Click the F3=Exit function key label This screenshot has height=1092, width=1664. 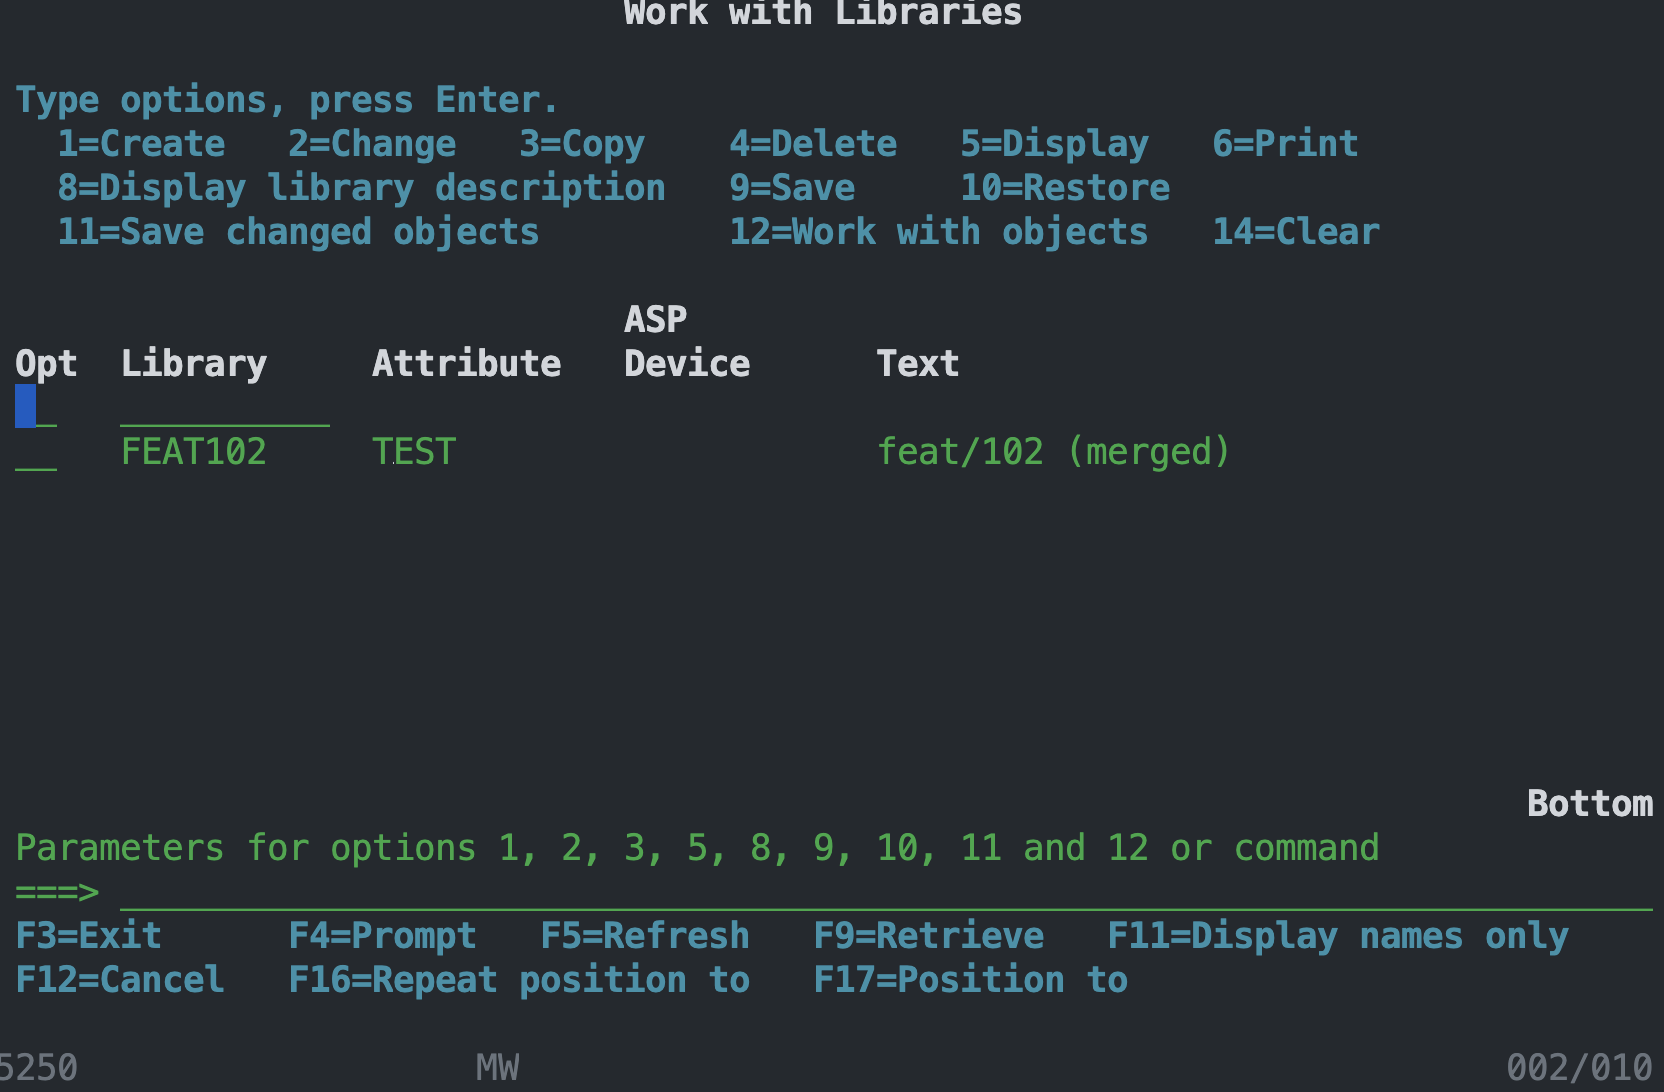pos(87,935)
